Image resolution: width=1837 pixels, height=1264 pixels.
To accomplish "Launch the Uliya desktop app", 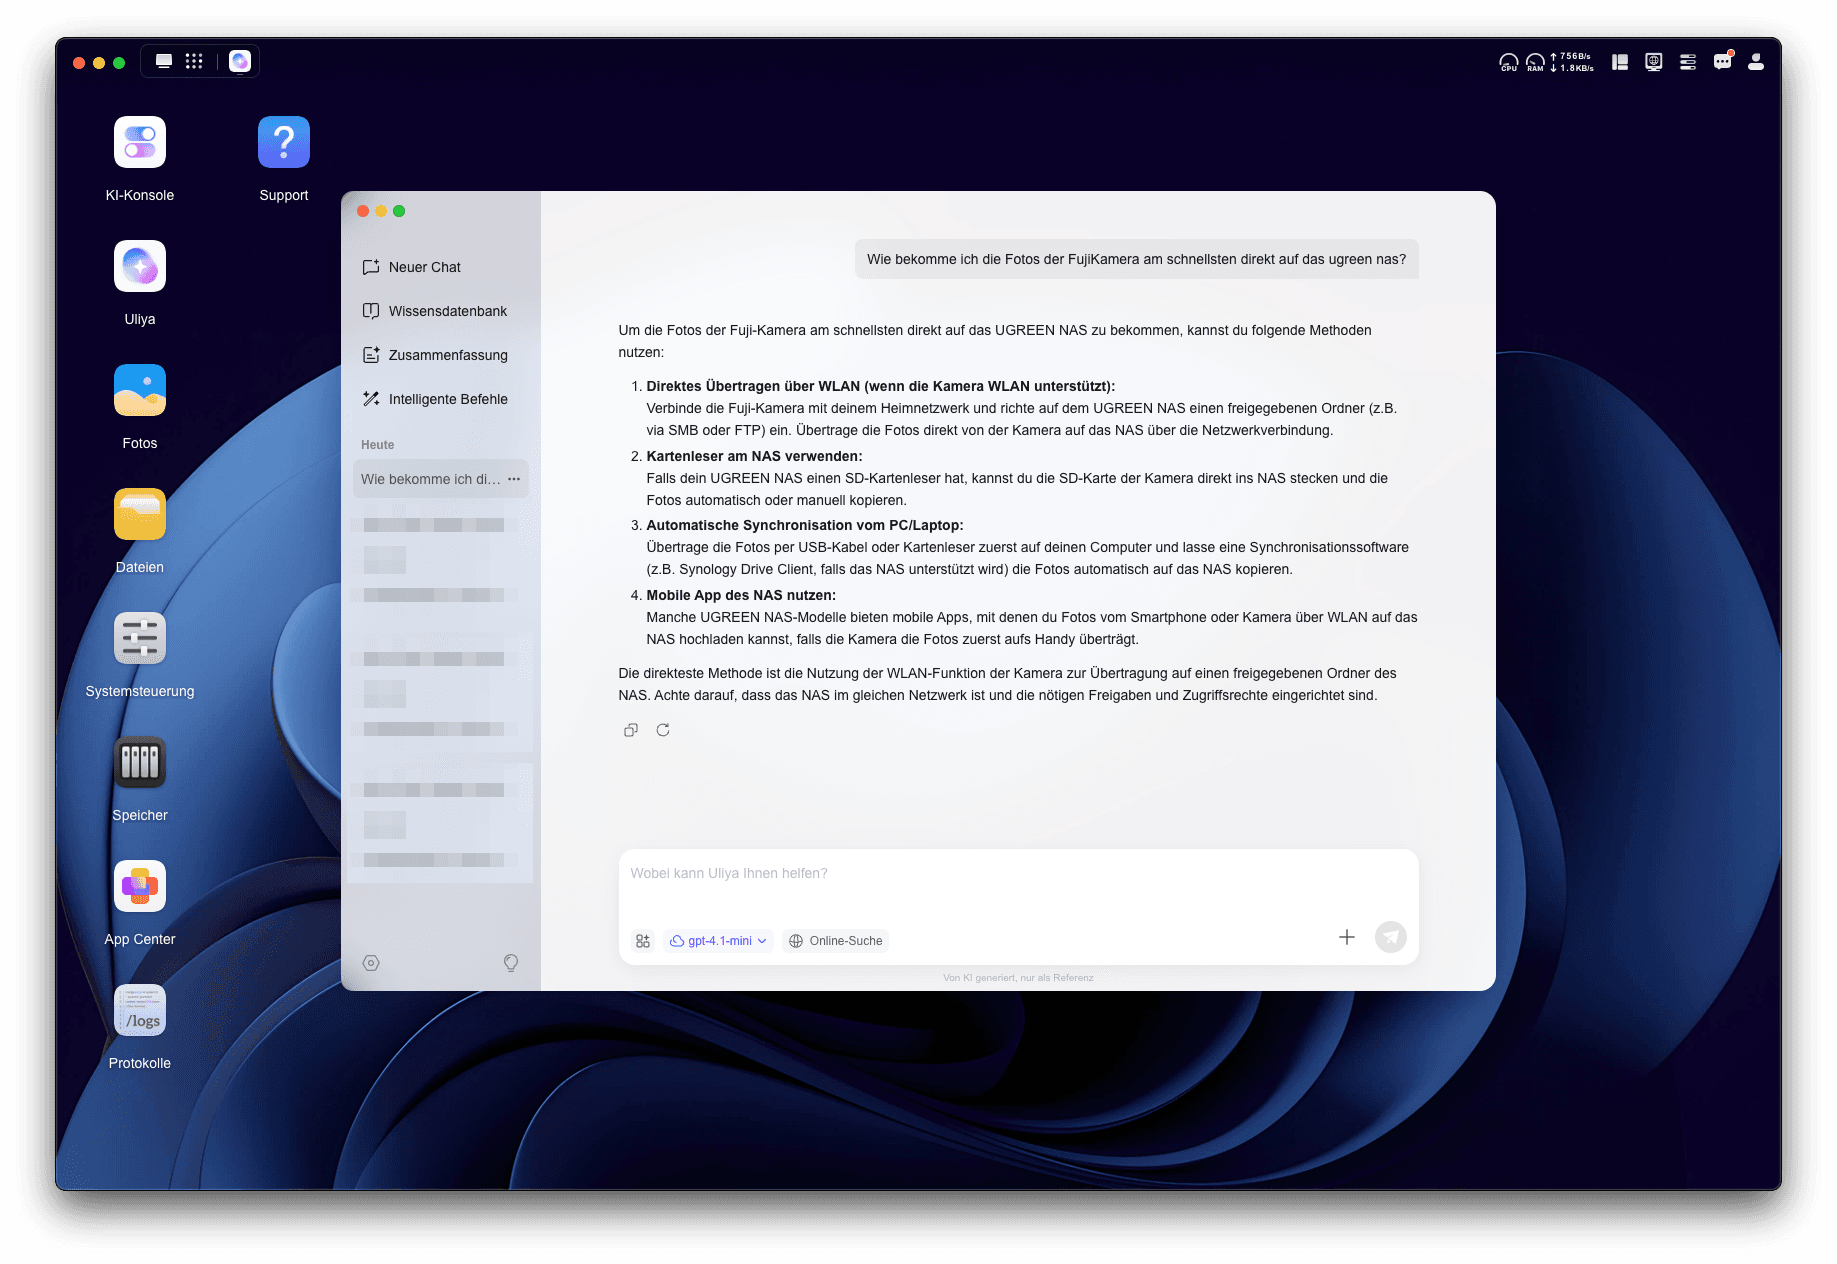I will 140,266.
